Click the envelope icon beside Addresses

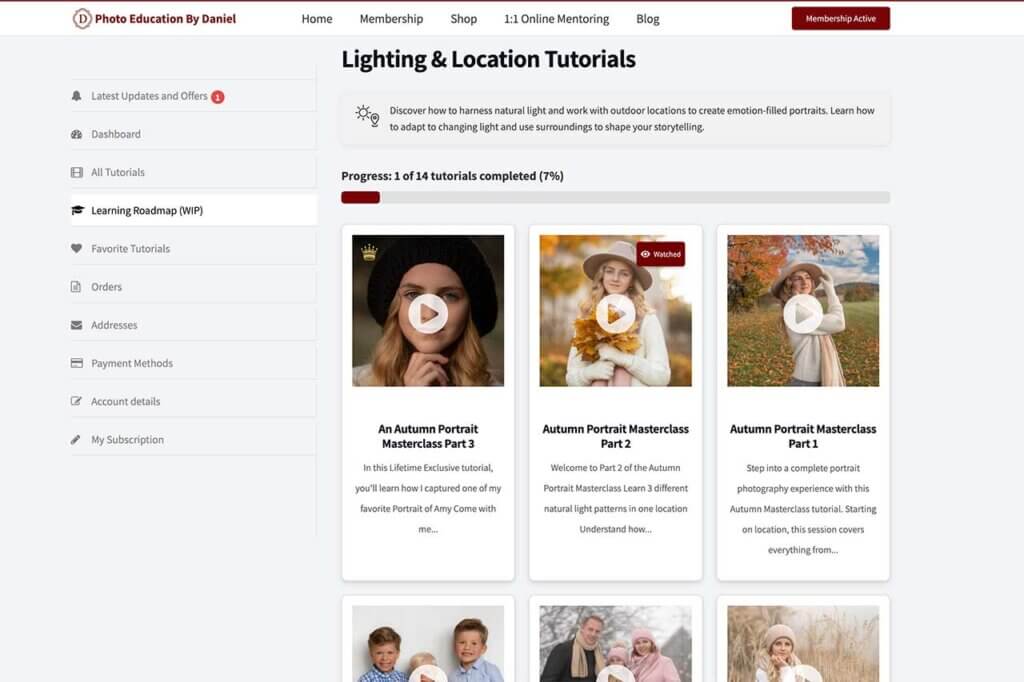(76, 325)
